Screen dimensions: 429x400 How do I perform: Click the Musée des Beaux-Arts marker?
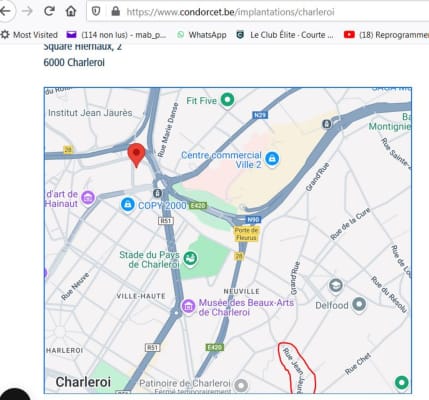click(x=188, y=306)
